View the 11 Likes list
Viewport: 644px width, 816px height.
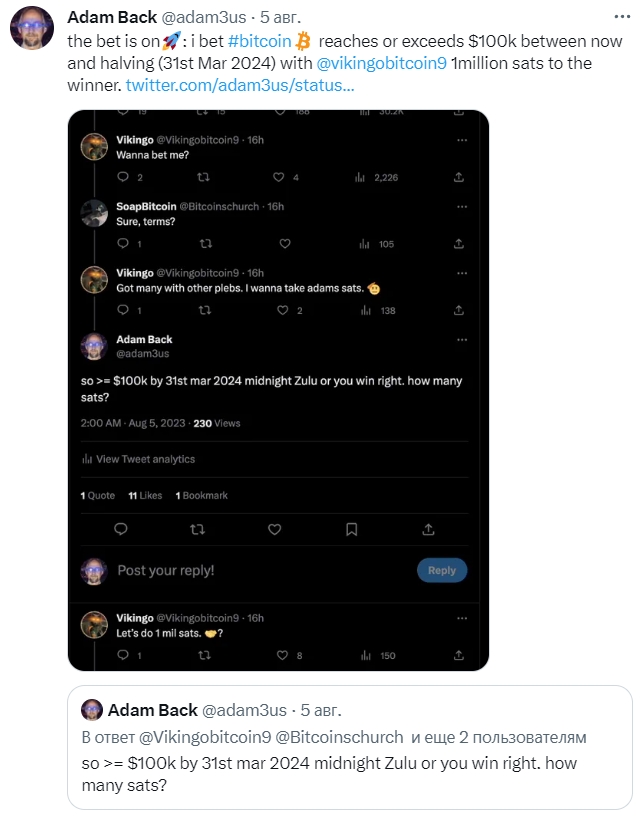click(x=145, y=495)
